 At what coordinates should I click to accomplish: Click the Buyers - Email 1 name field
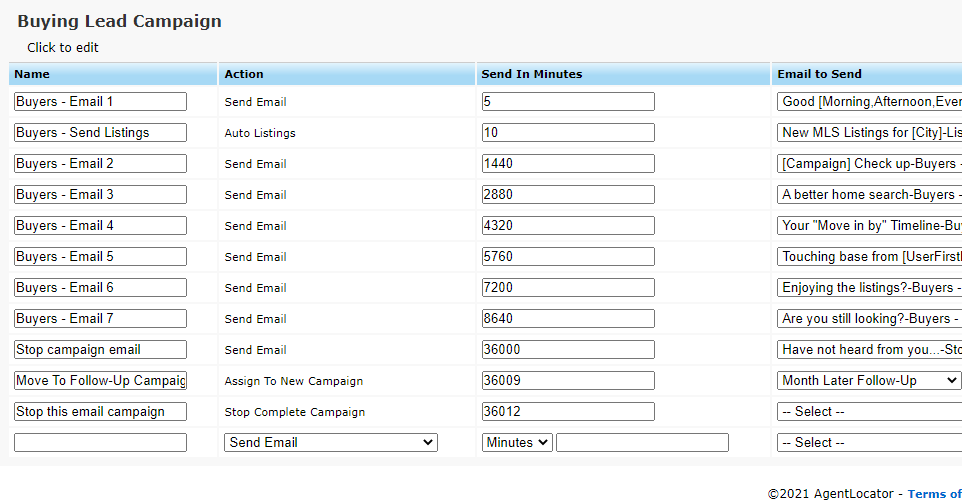coord(101,102)
